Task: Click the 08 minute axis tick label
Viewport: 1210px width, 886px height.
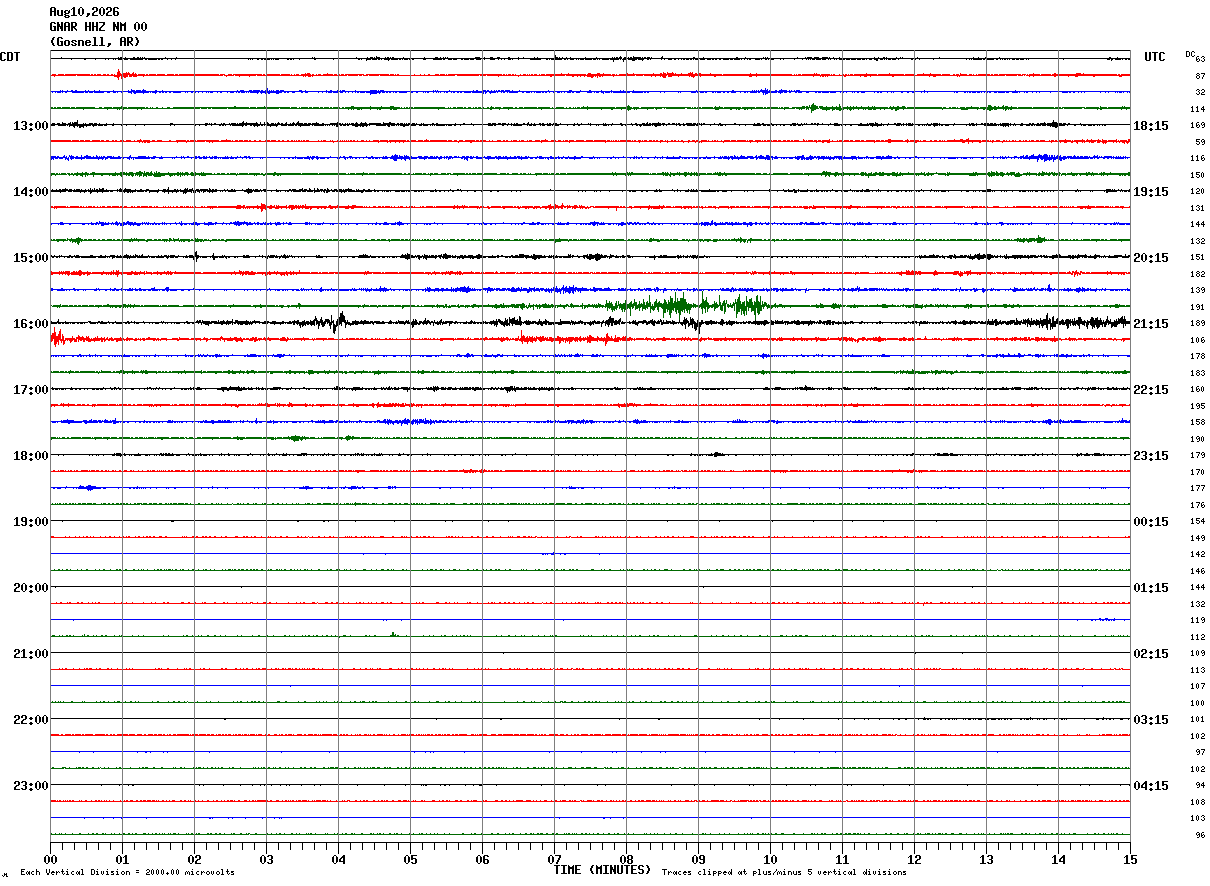Action: [626, 859]
